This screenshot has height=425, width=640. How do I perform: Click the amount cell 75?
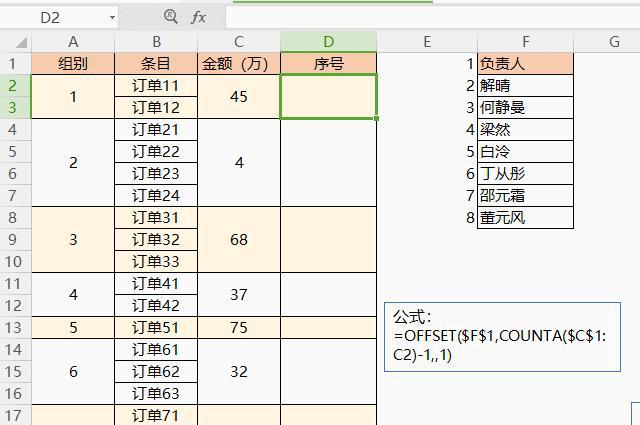[x=239, y=327]
